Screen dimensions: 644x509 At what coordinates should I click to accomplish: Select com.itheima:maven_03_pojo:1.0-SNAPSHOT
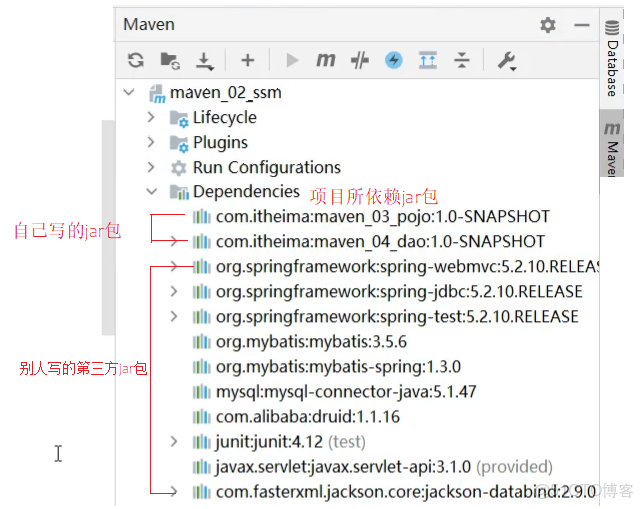[x=383, y=217]
